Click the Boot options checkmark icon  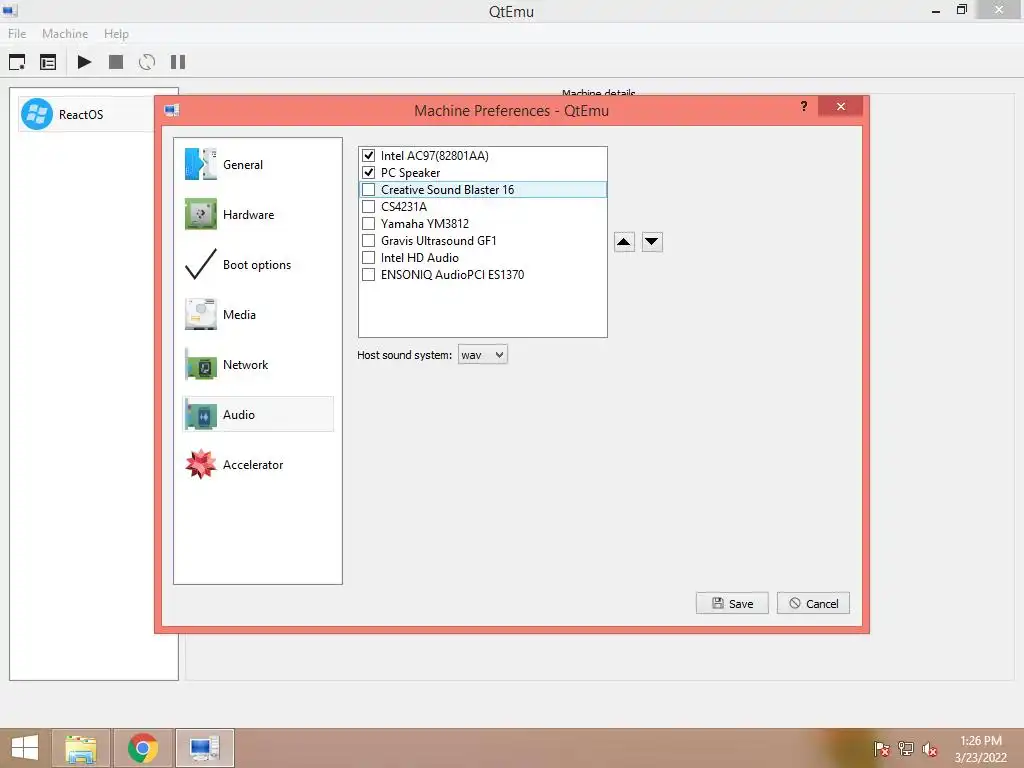[x=200, y=264]
